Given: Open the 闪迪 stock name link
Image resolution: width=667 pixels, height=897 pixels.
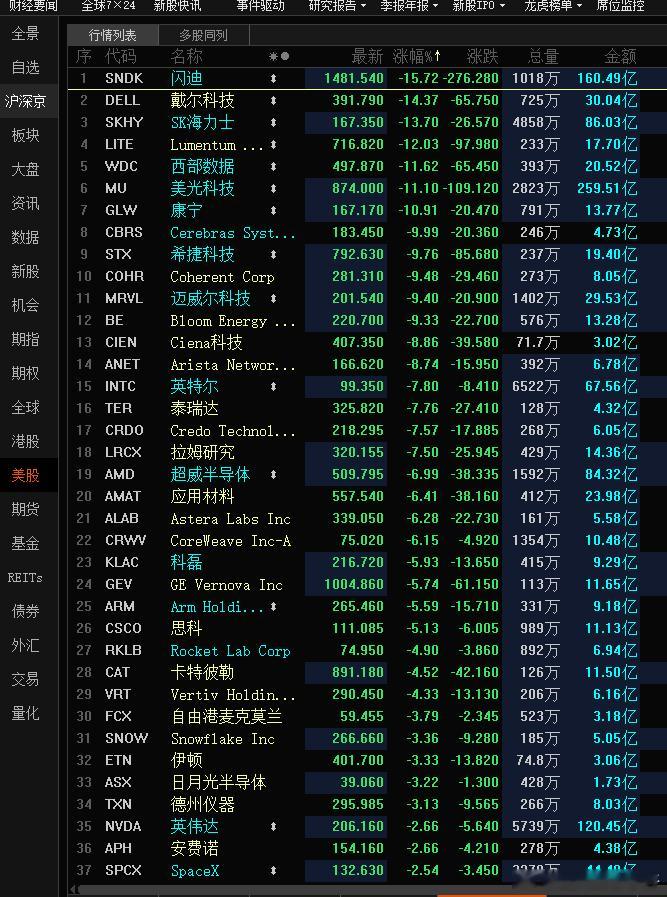Looking at the screenshot, I should tap(186, 78).
